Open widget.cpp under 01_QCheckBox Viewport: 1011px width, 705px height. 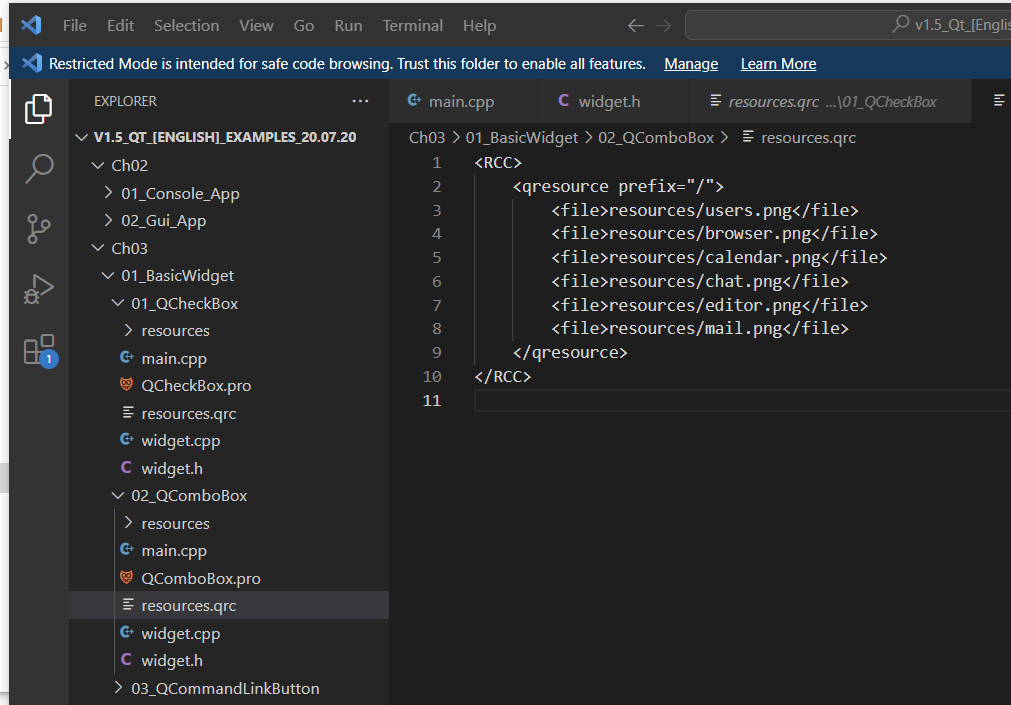(229, 441)
